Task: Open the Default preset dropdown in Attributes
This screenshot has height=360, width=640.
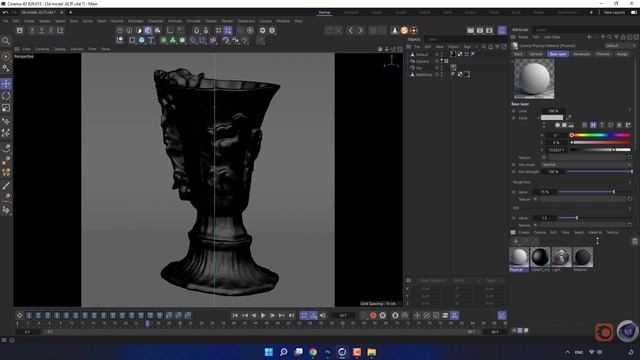Action: click(x=620, y=46)
